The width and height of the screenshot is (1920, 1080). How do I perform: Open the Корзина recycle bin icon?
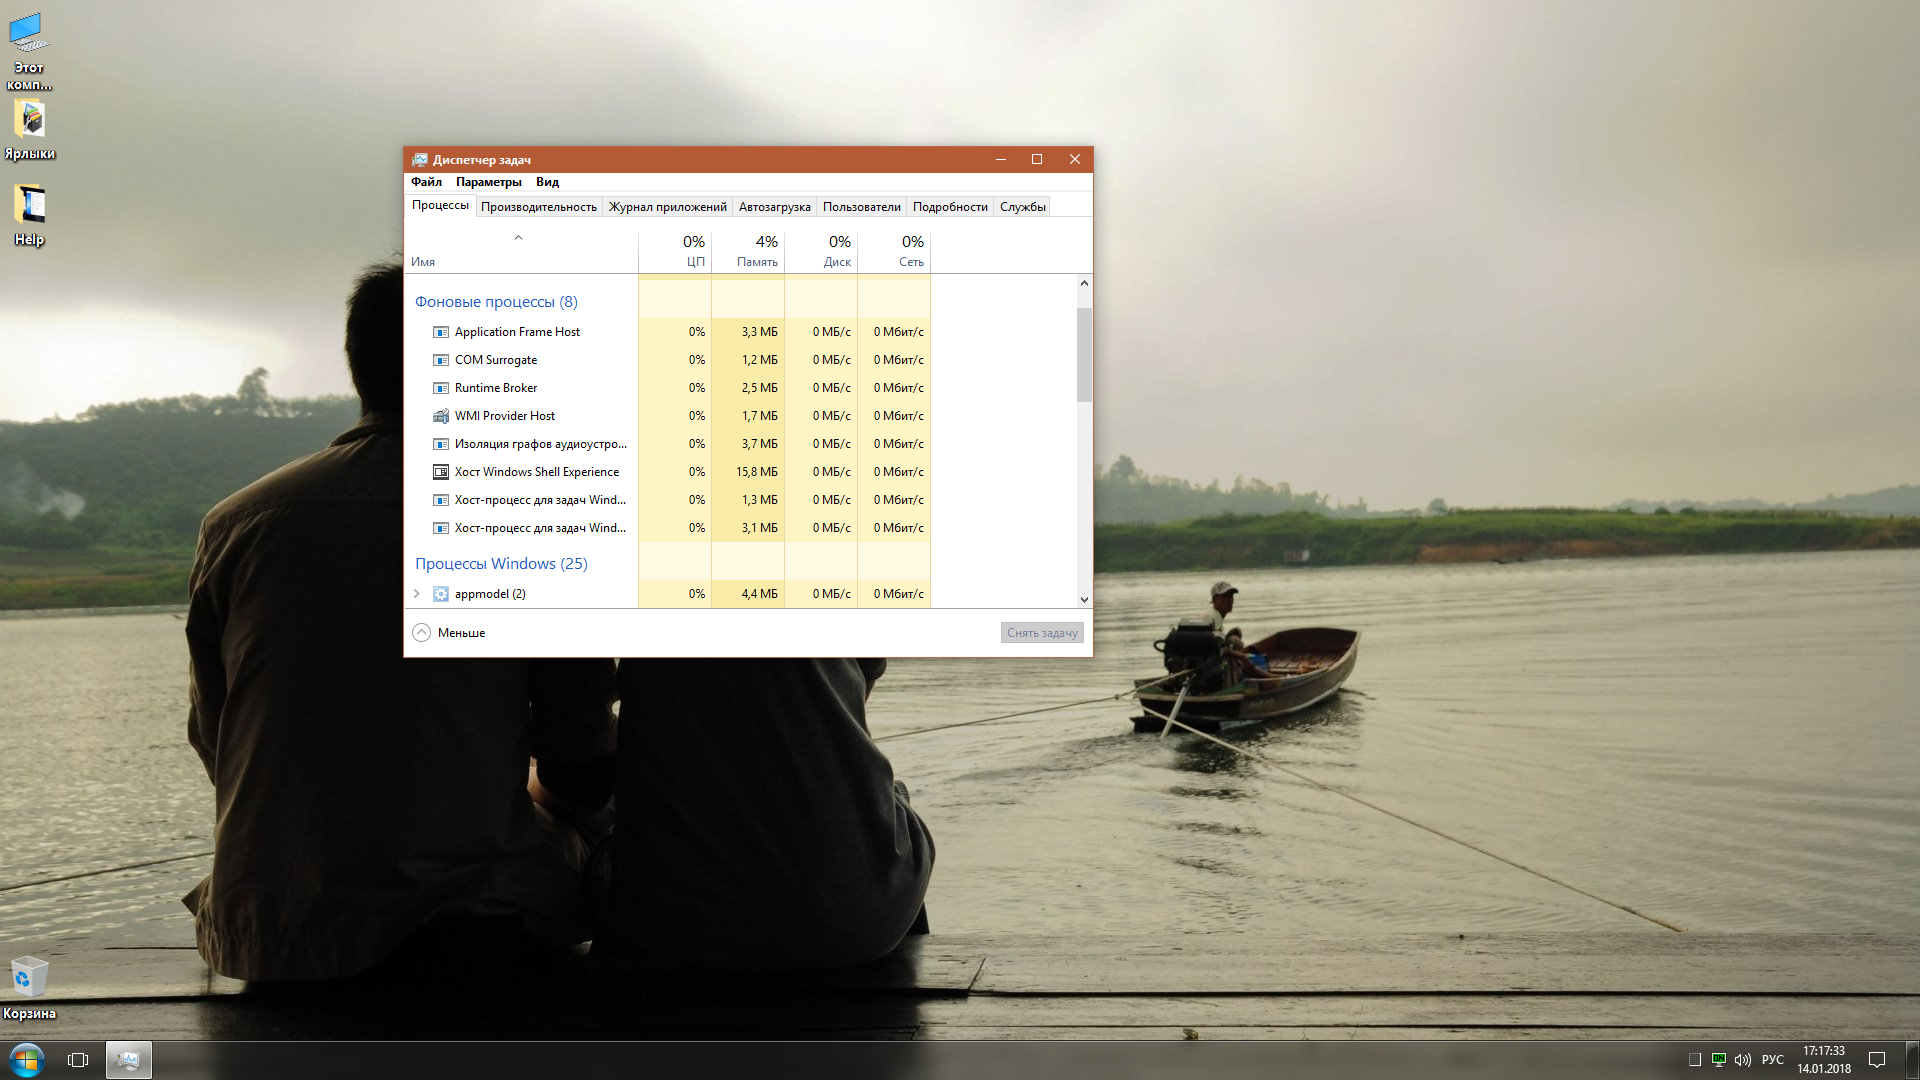(29, 977)
